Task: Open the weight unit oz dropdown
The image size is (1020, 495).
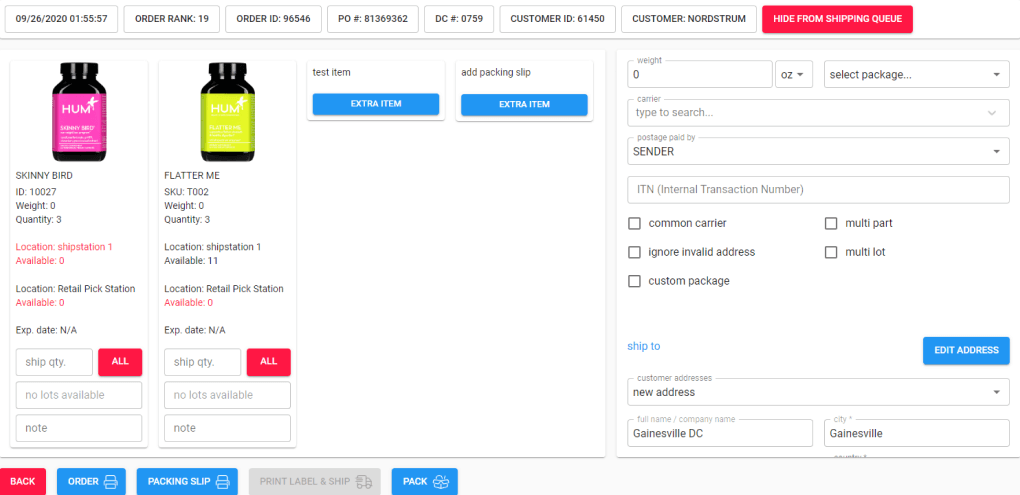Action: point(794,74)
